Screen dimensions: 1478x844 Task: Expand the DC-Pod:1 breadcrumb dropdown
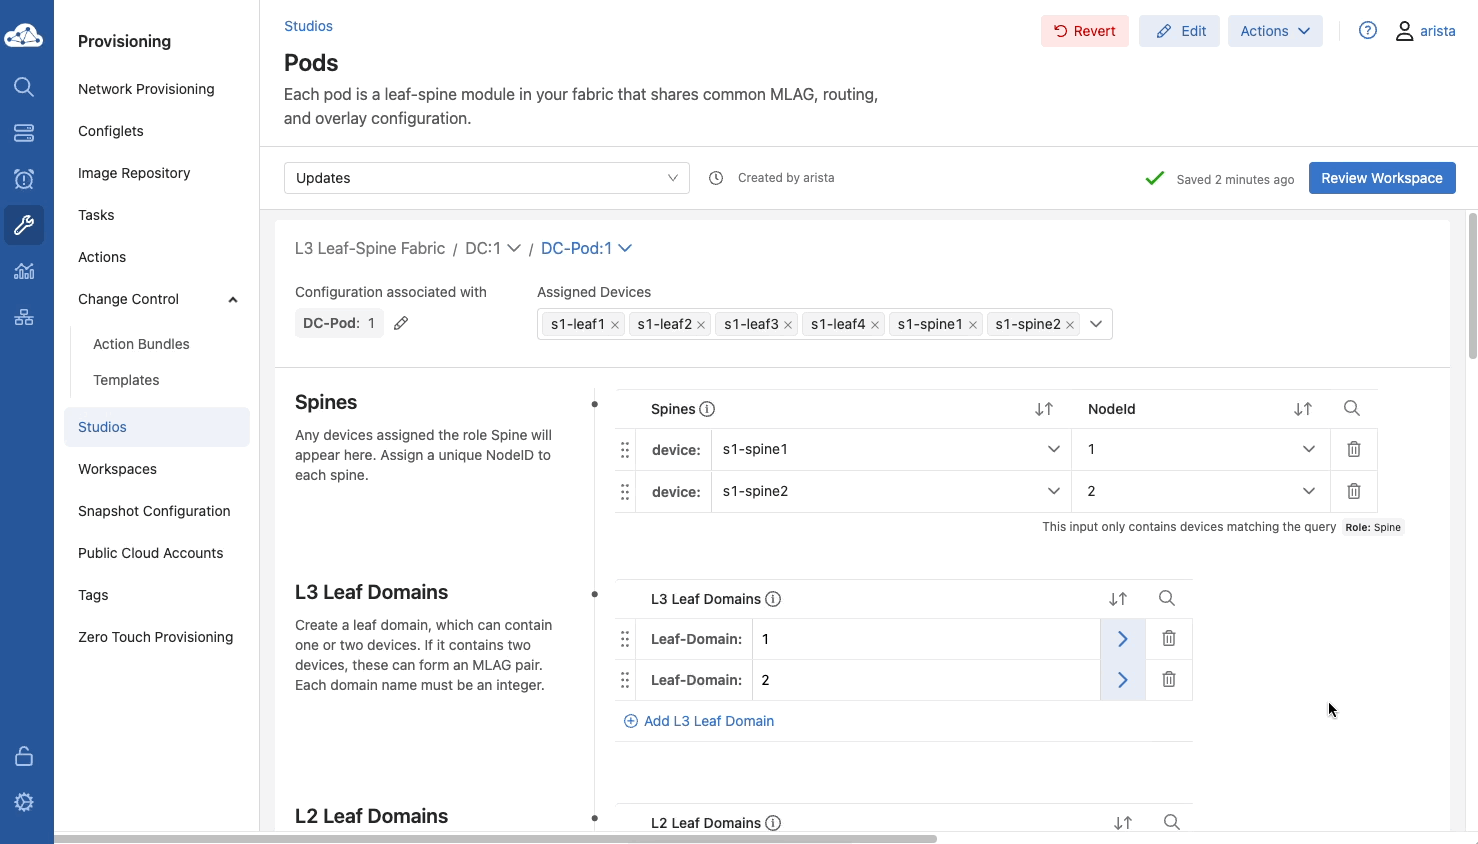click(625, 248)
